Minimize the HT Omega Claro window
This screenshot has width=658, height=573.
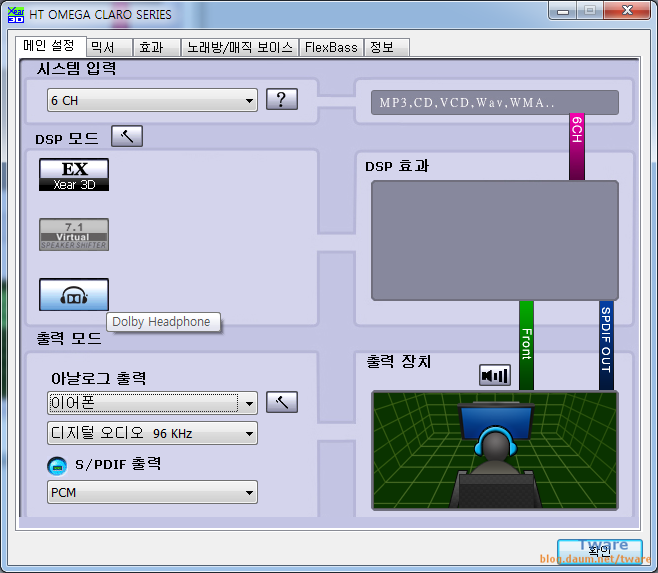coord(563,11)
